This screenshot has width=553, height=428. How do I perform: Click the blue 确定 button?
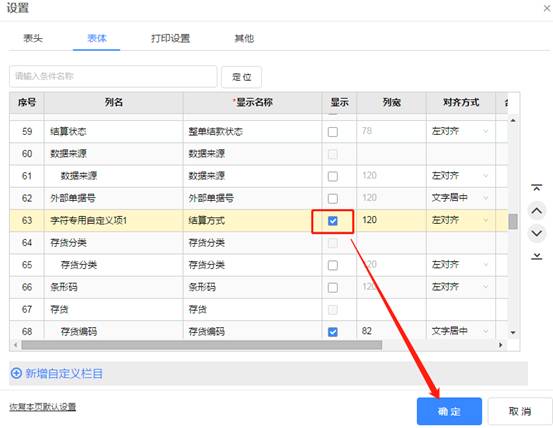click(x=449, y=411)
